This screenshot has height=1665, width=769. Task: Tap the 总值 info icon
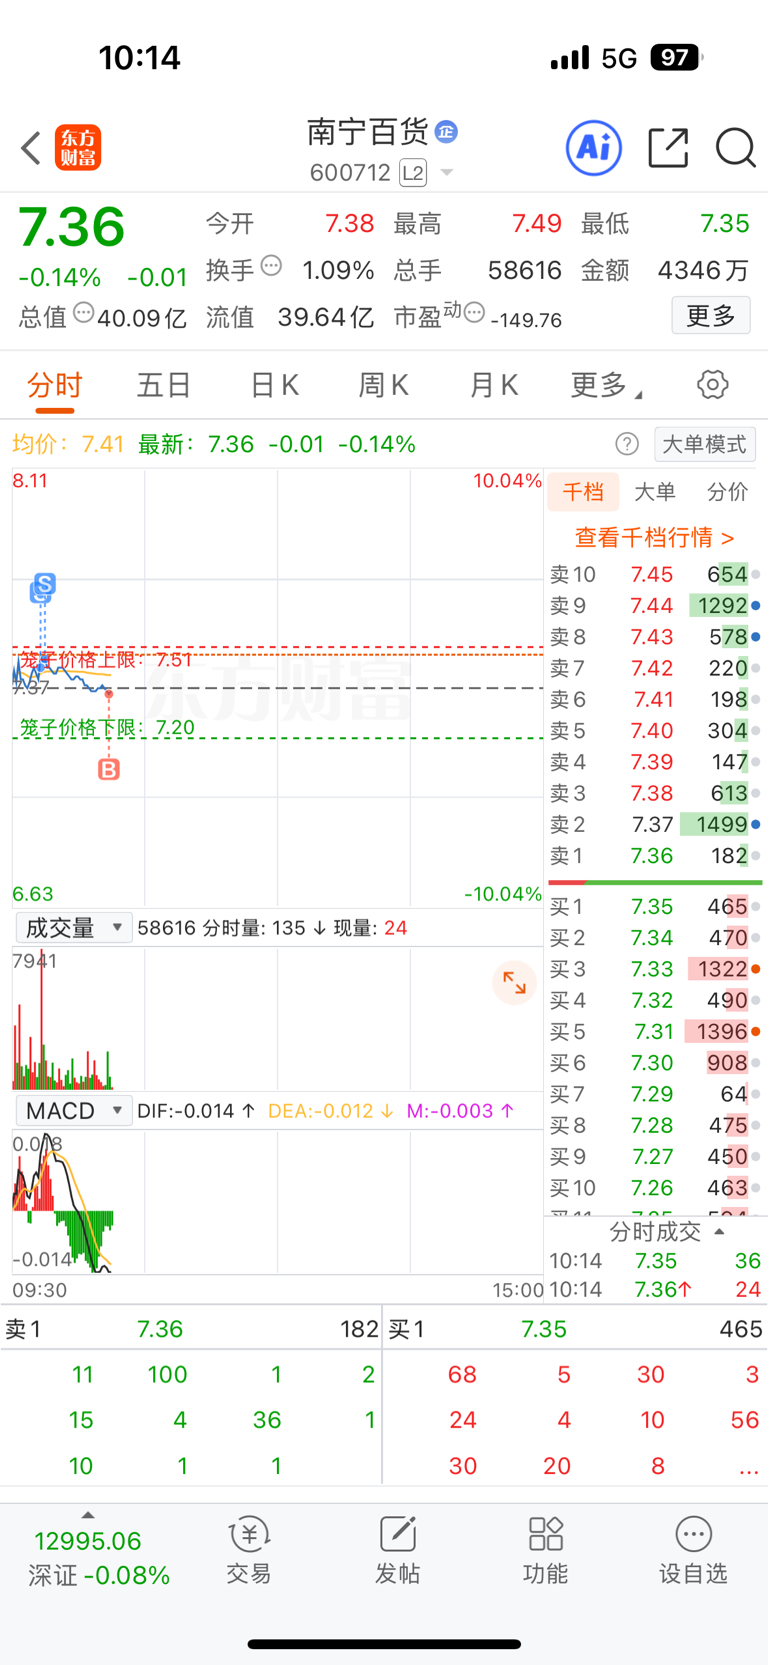click(84, 313)
